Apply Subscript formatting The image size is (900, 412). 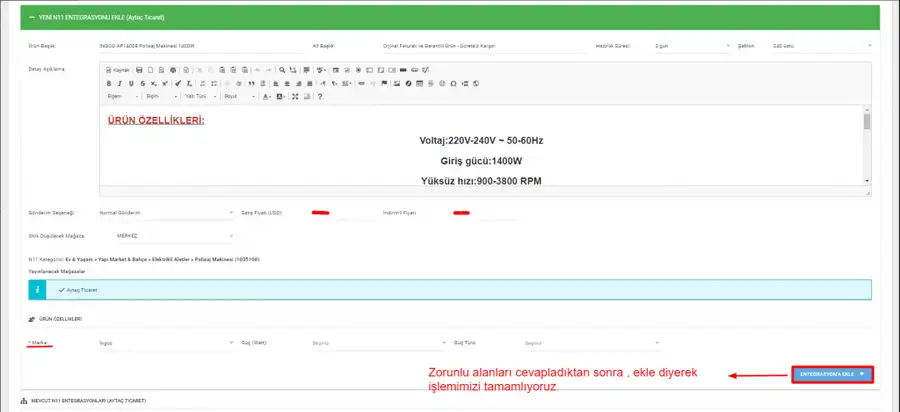154,84
